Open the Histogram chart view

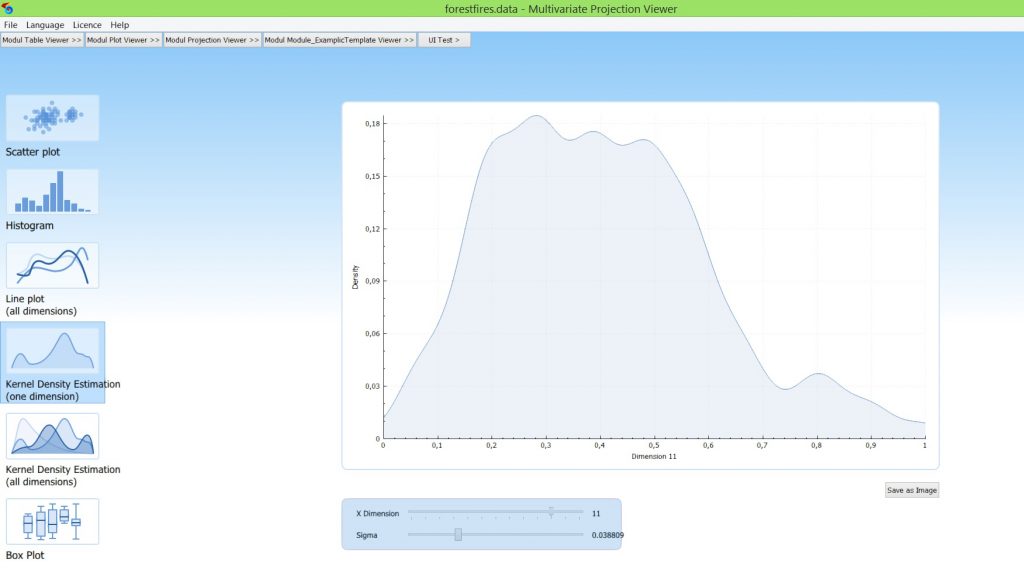tap(52, 191)
